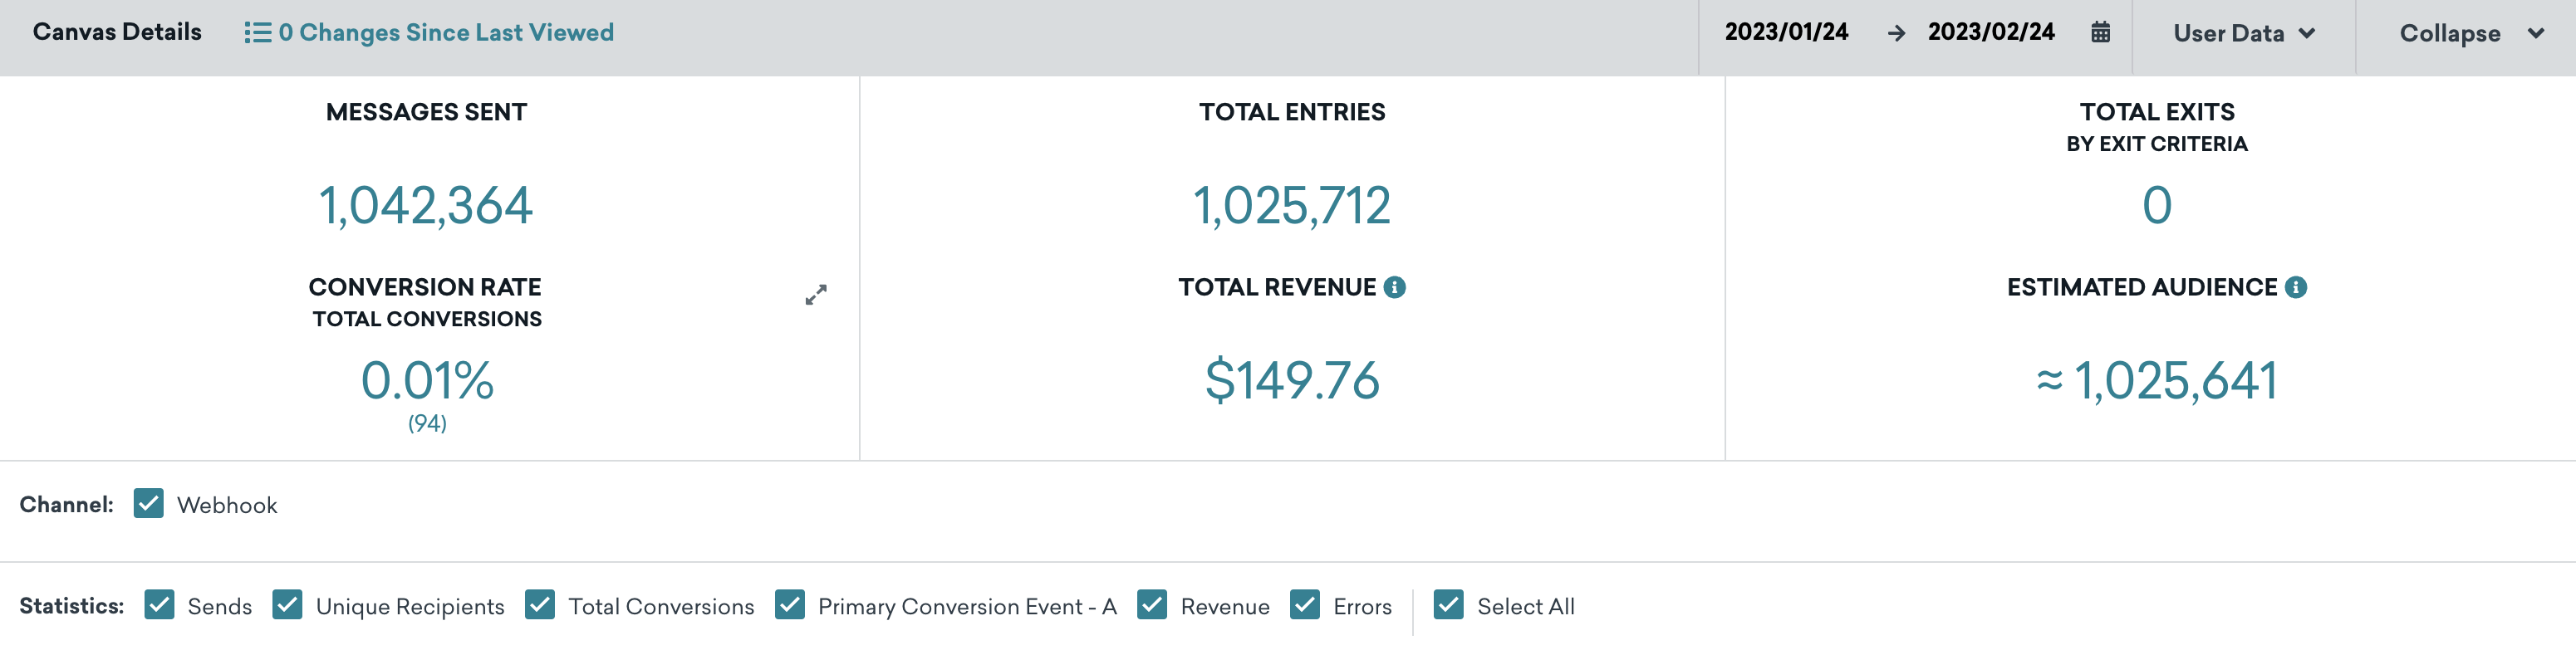Uncheck the Webhook channel checkbox
The image size is (2576, 650).
click(x=148, y=504)
